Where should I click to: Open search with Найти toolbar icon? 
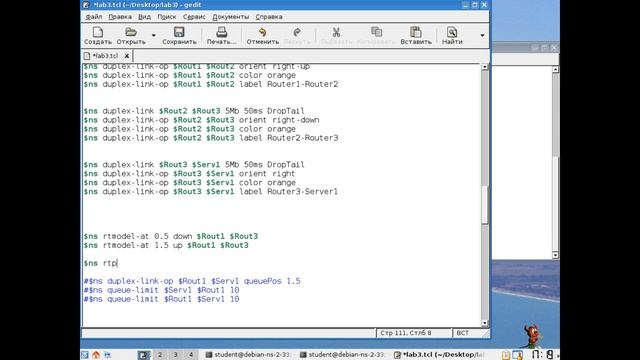[452, 36]
